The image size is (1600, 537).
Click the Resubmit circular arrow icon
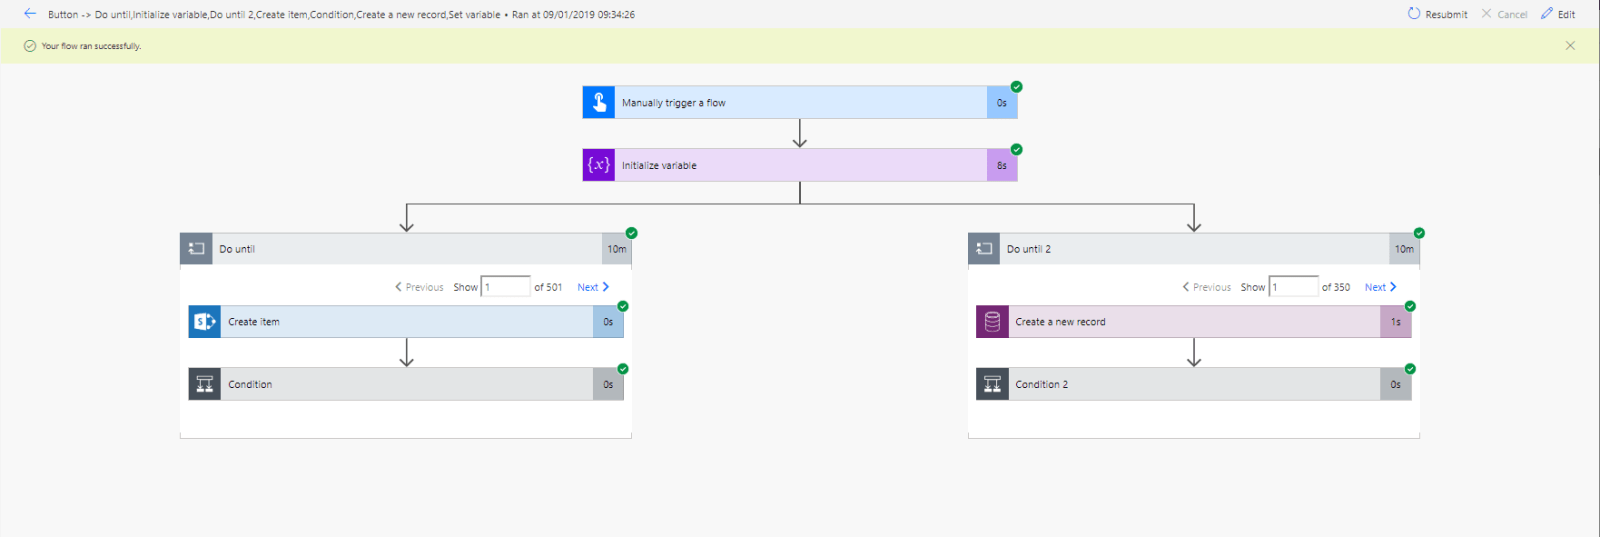pos(1414,14)
